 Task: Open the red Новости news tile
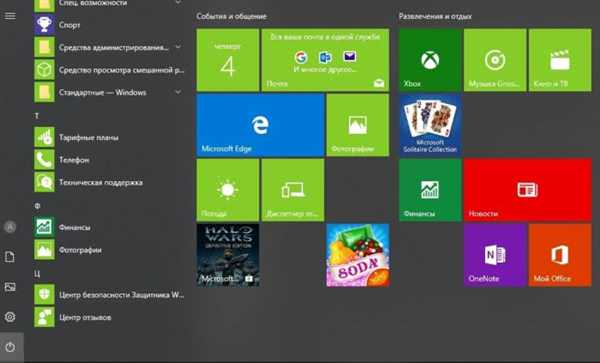point(528,190)
